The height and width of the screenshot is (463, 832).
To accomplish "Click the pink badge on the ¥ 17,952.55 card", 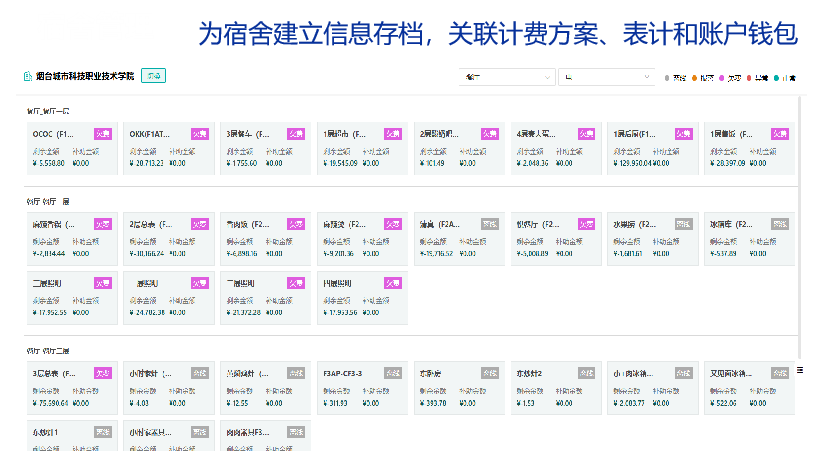I will [x=102, y=283].
